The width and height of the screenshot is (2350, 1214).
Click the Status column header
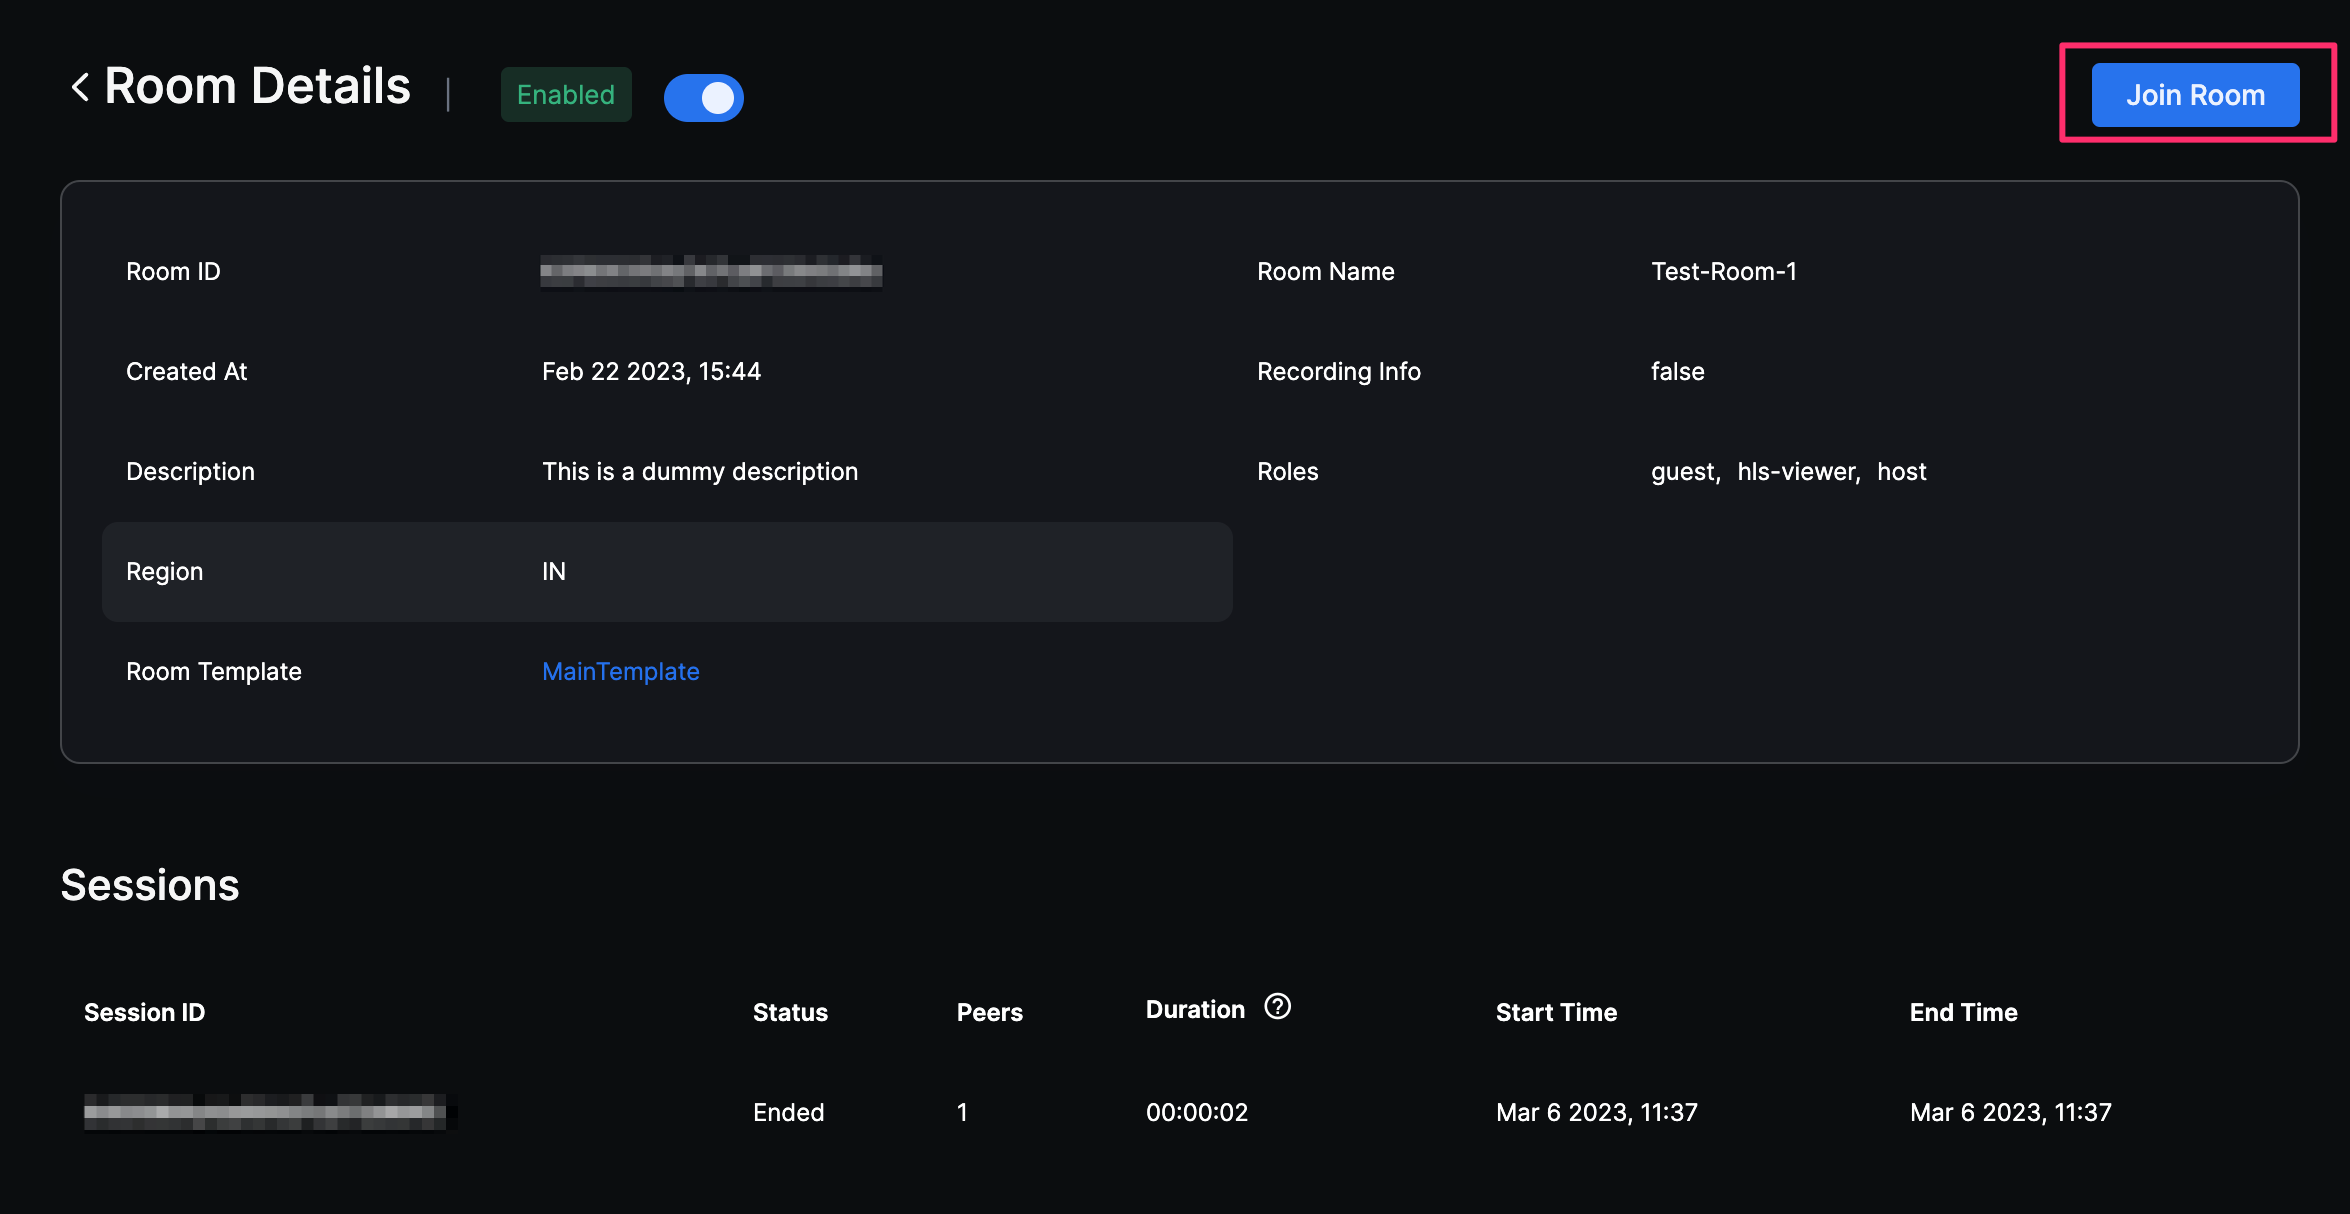pos(790,1012)
